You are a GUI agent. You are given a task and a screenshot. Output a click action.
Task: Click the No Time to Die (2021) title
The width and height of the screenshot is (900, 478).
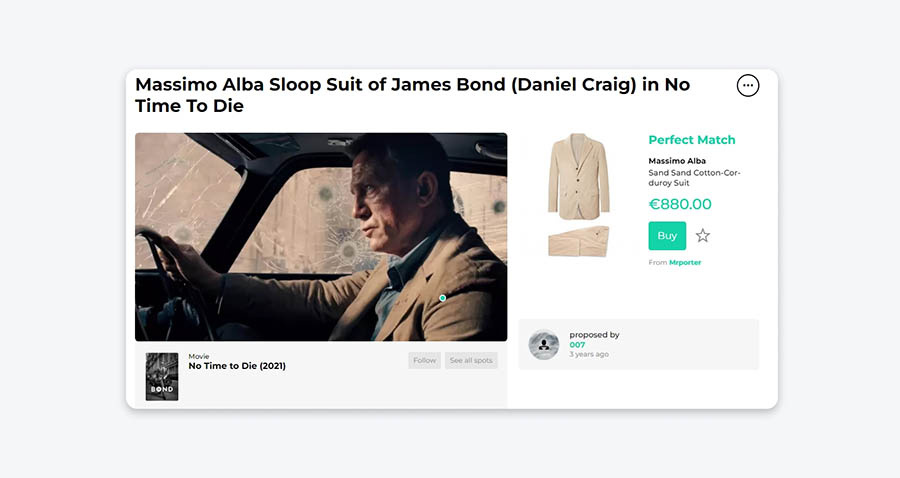pyautogui.click(x=237, y=366)
